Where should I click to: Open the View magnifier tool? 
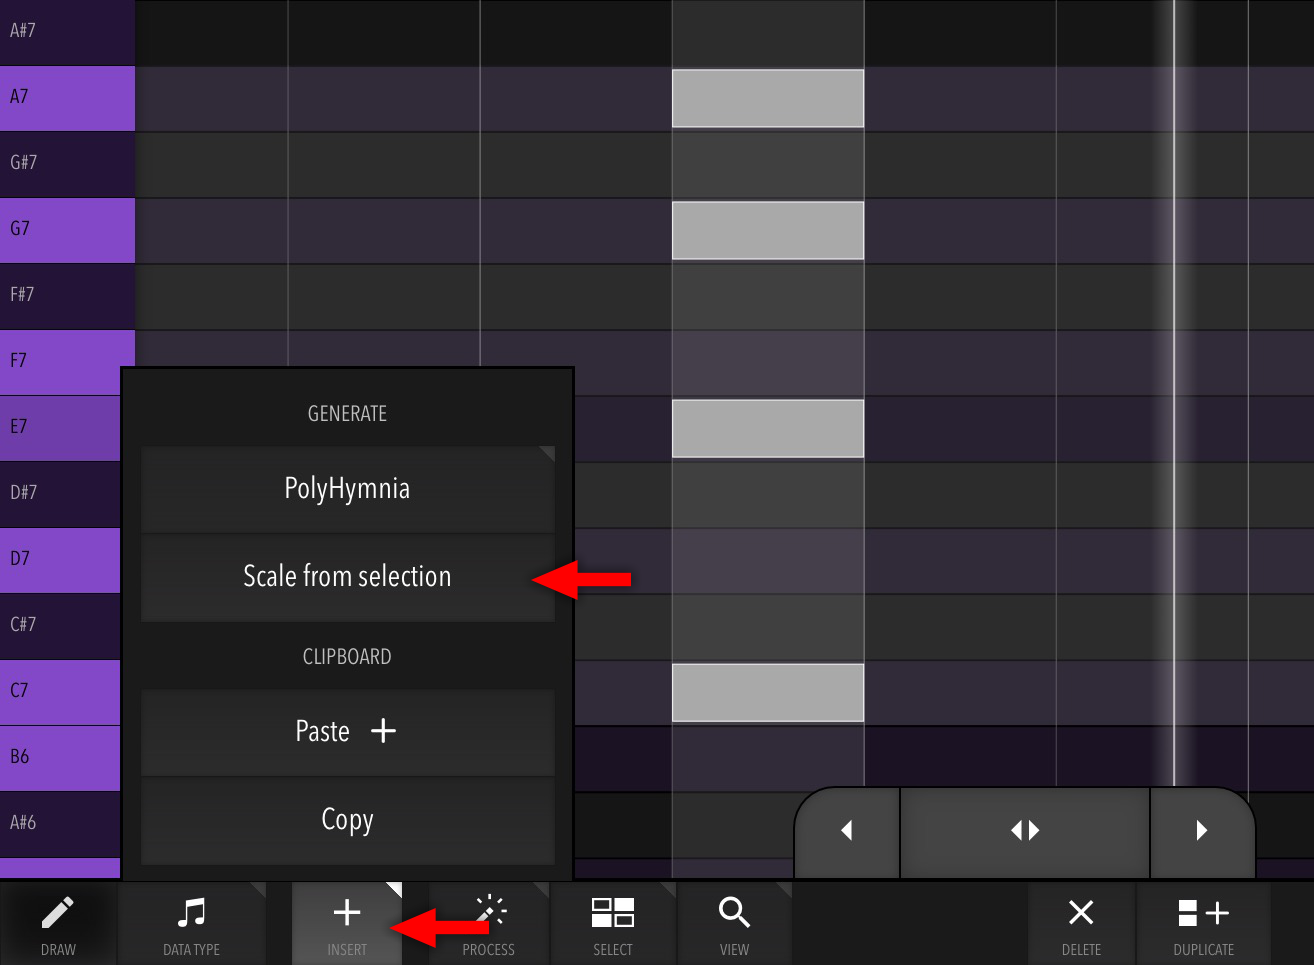734,924
